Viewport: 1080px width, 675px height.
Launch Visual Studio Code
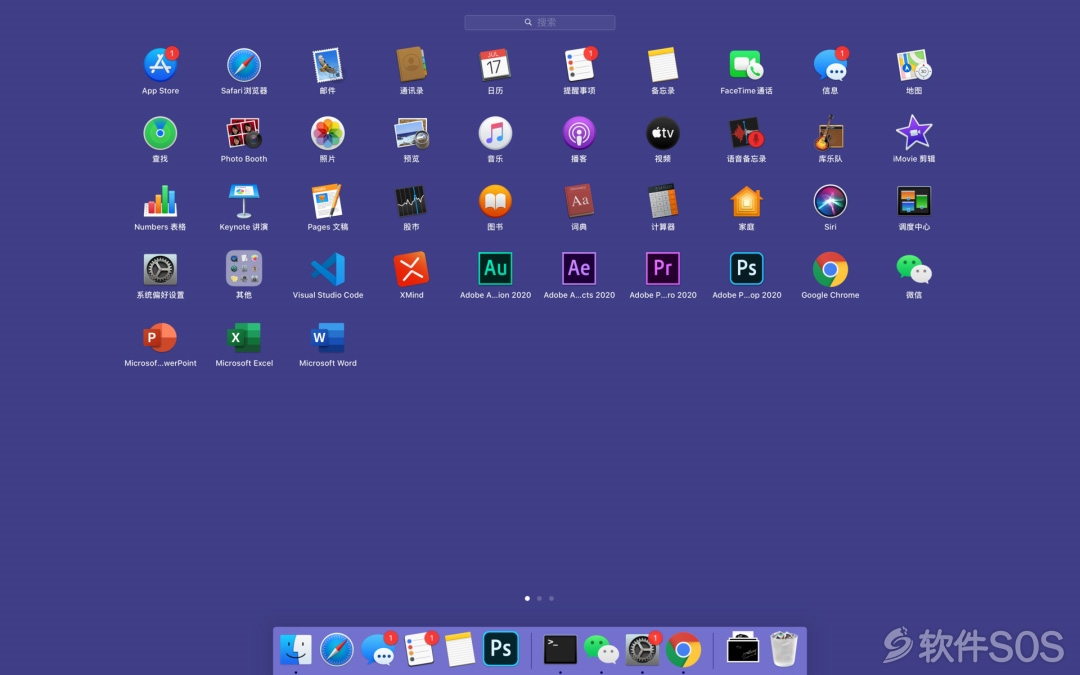pos(328,269)
